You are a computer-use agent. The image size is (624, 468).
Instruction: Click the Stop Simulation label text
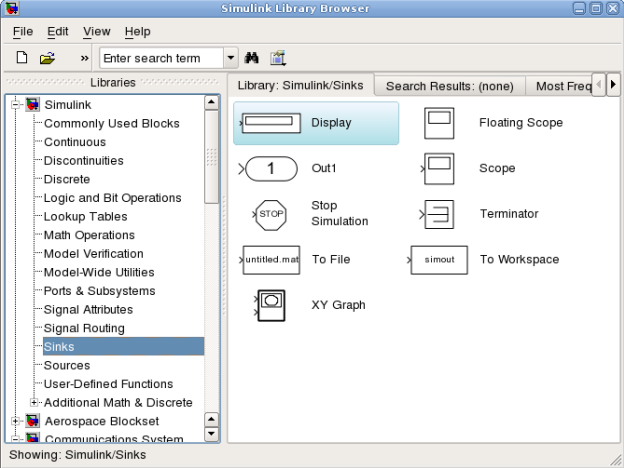[x=339, y=213]
